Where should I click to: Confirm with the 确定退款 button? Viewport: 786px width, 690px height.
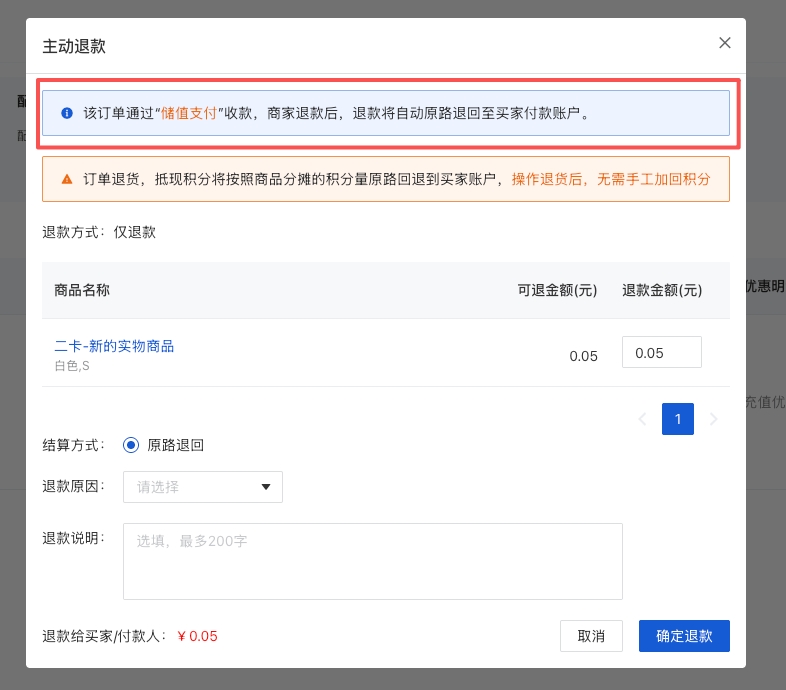pos(684,636)
